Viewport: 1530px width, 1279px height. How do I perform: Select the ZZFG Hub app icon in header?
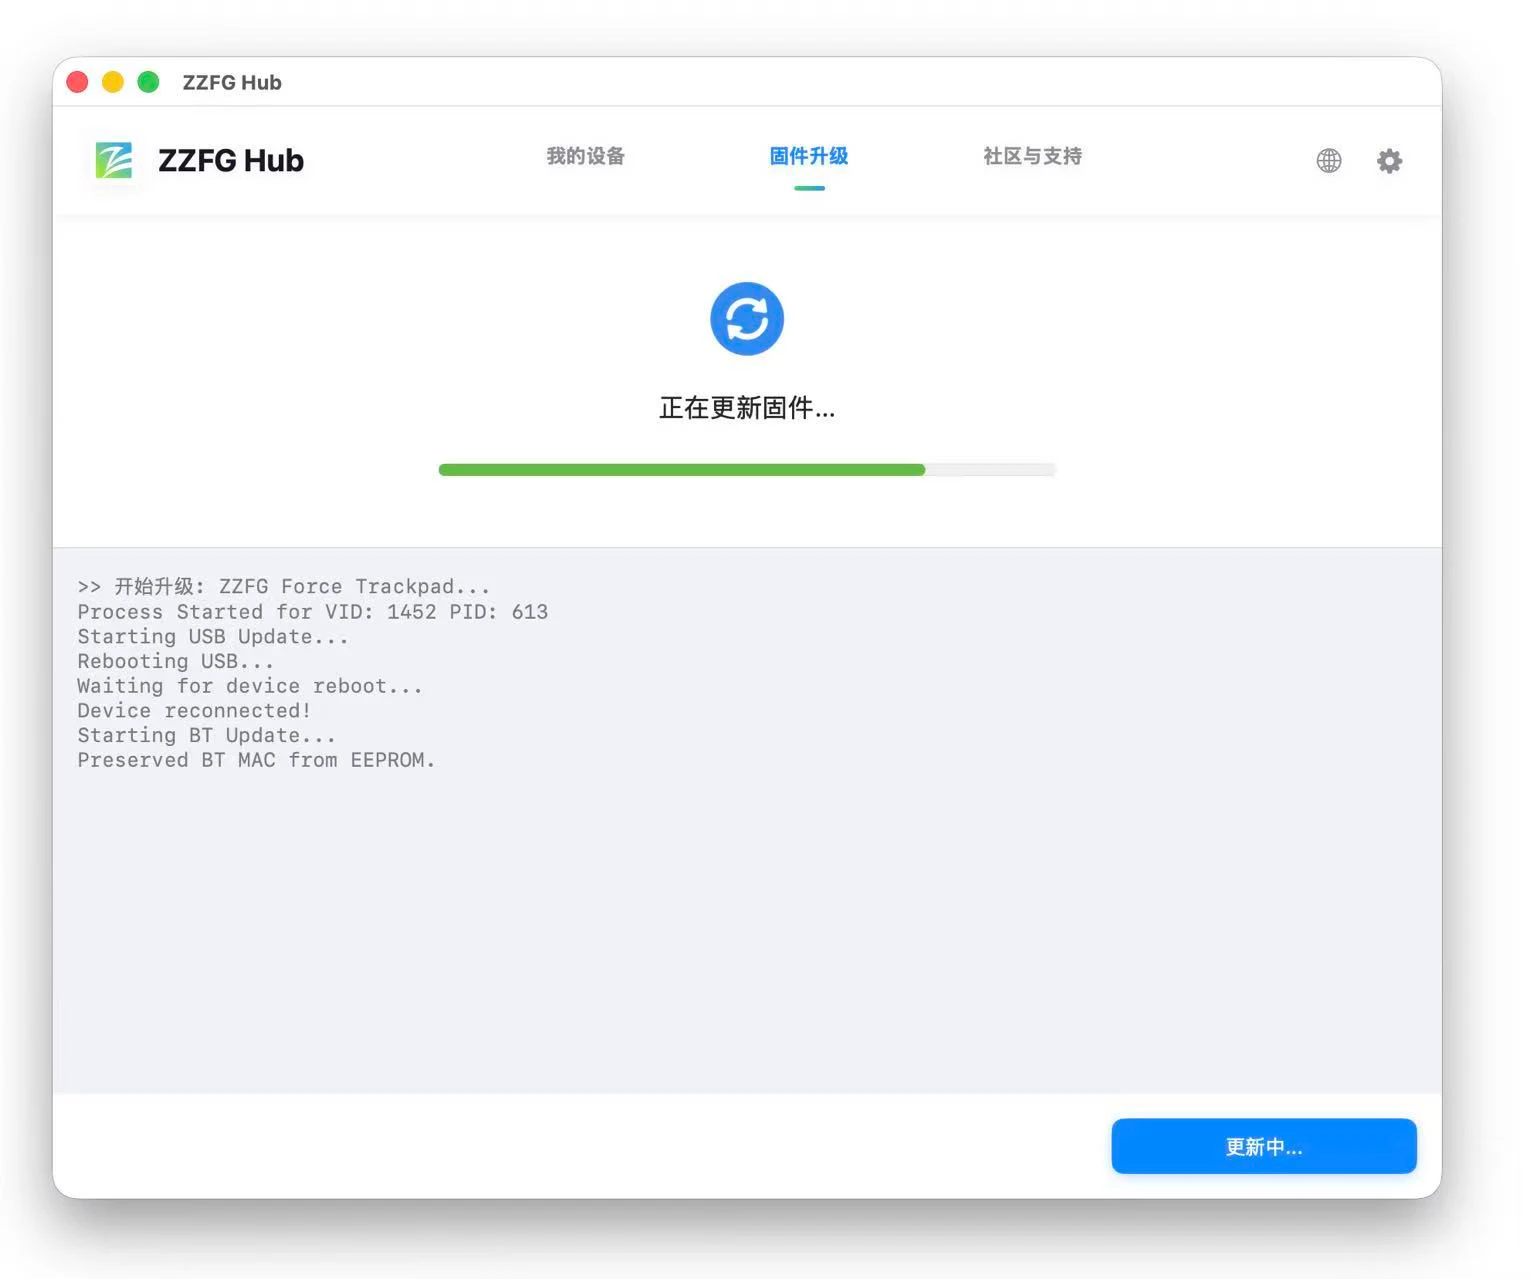113,160
